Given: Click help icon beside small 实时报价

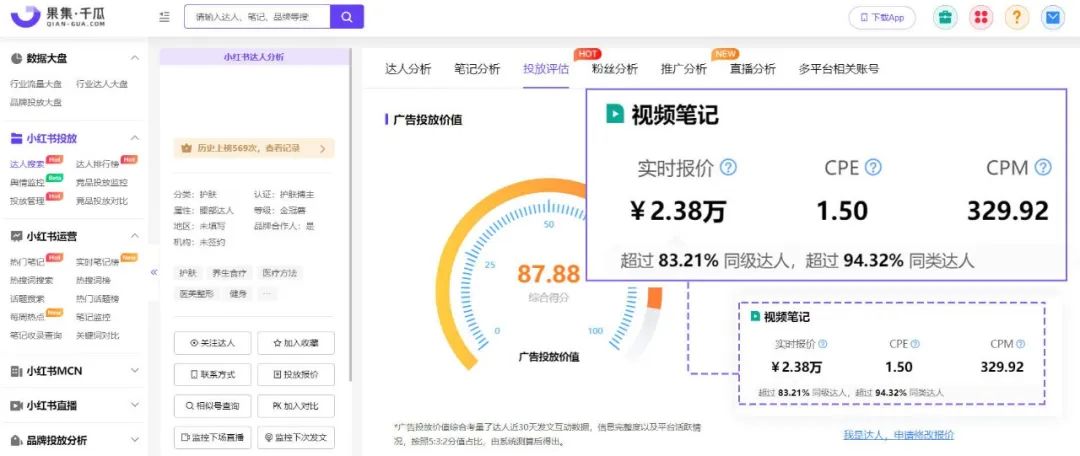Looking at the screenshot, I should pyautogui.click(x=822, y=344).
